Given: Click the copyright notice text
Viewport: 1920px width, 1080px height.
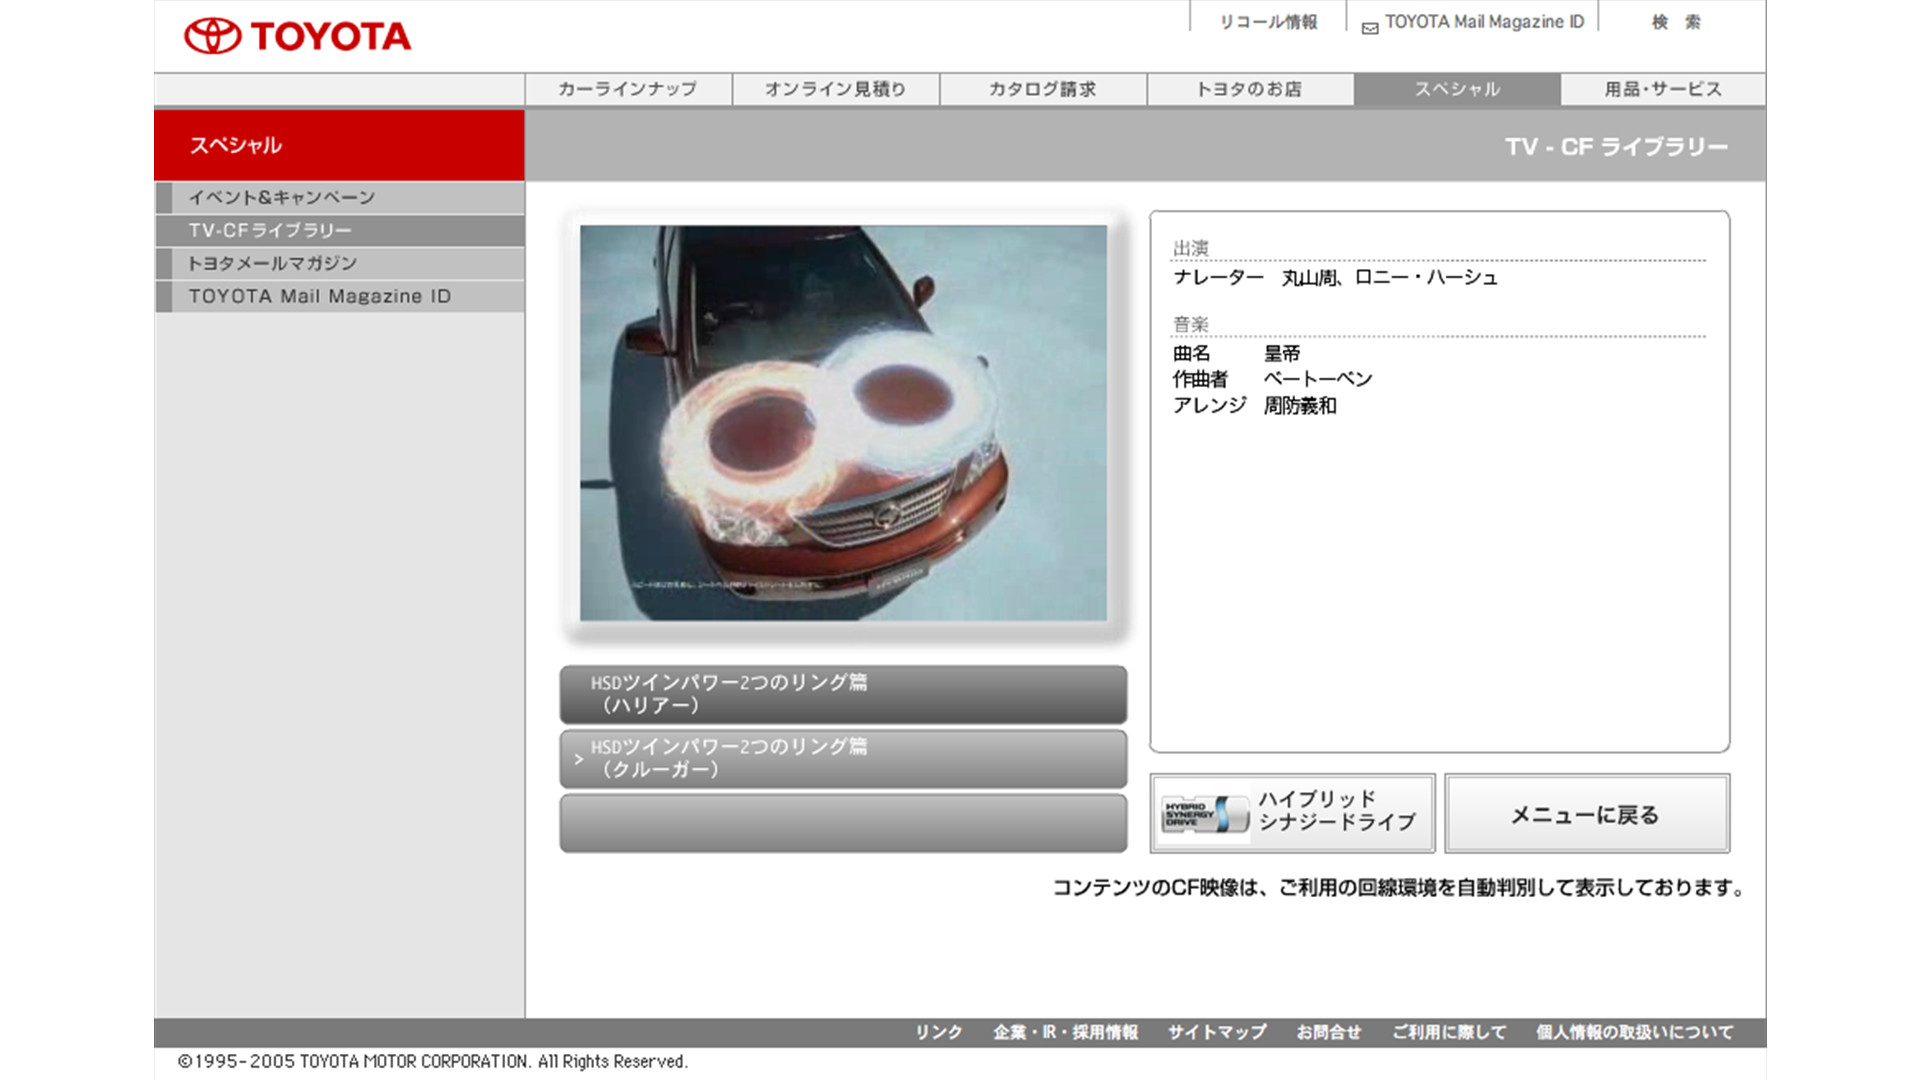Looking at the screenshot, I should (x=433, y=1061).
